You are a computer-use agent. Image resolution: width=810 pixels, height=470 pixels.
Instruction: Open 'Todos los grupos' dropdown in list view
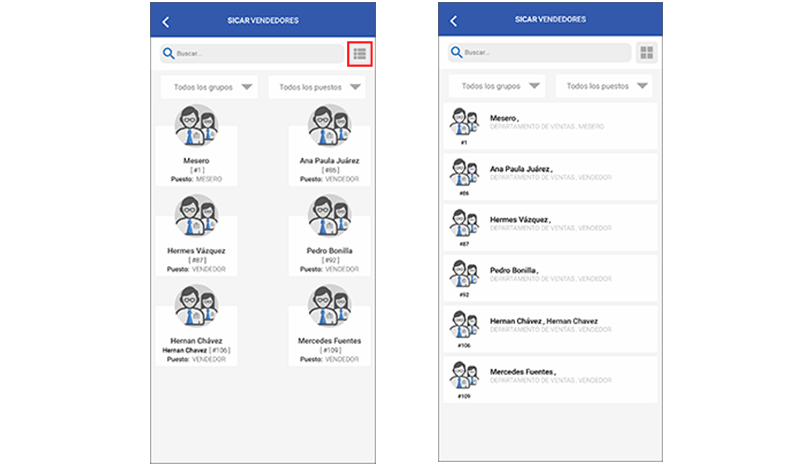(x=496, y=86)
